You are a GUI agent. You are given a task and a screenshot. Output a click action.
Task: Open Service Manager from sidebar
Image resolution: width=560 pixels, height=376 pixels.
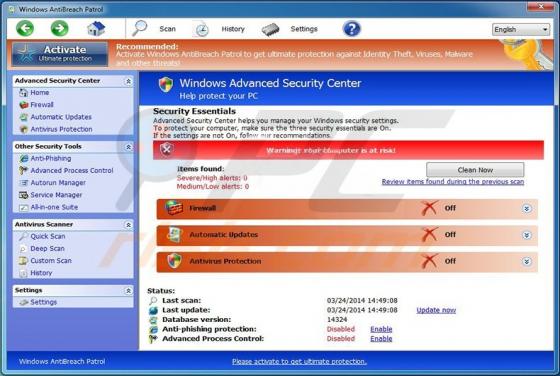[56, 195]
